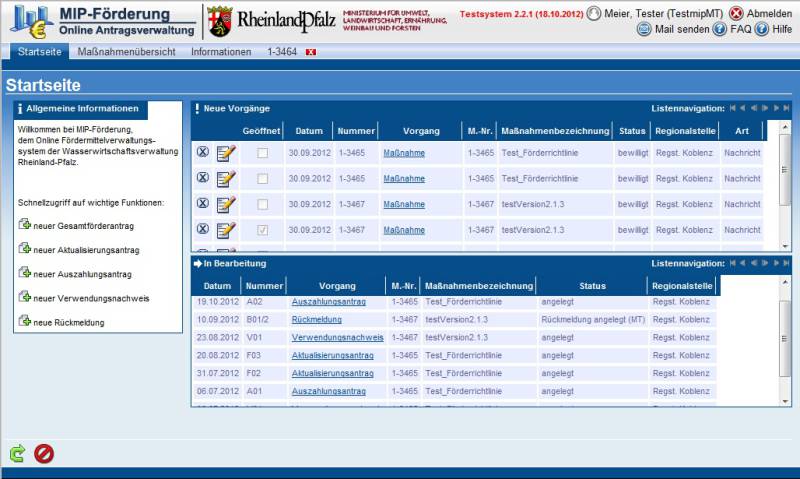Image resolution: width=800 pixels, height=479 pixels.
Task: Click X icon in the unchecked 1-3467 row
Action: pos(203,203)
